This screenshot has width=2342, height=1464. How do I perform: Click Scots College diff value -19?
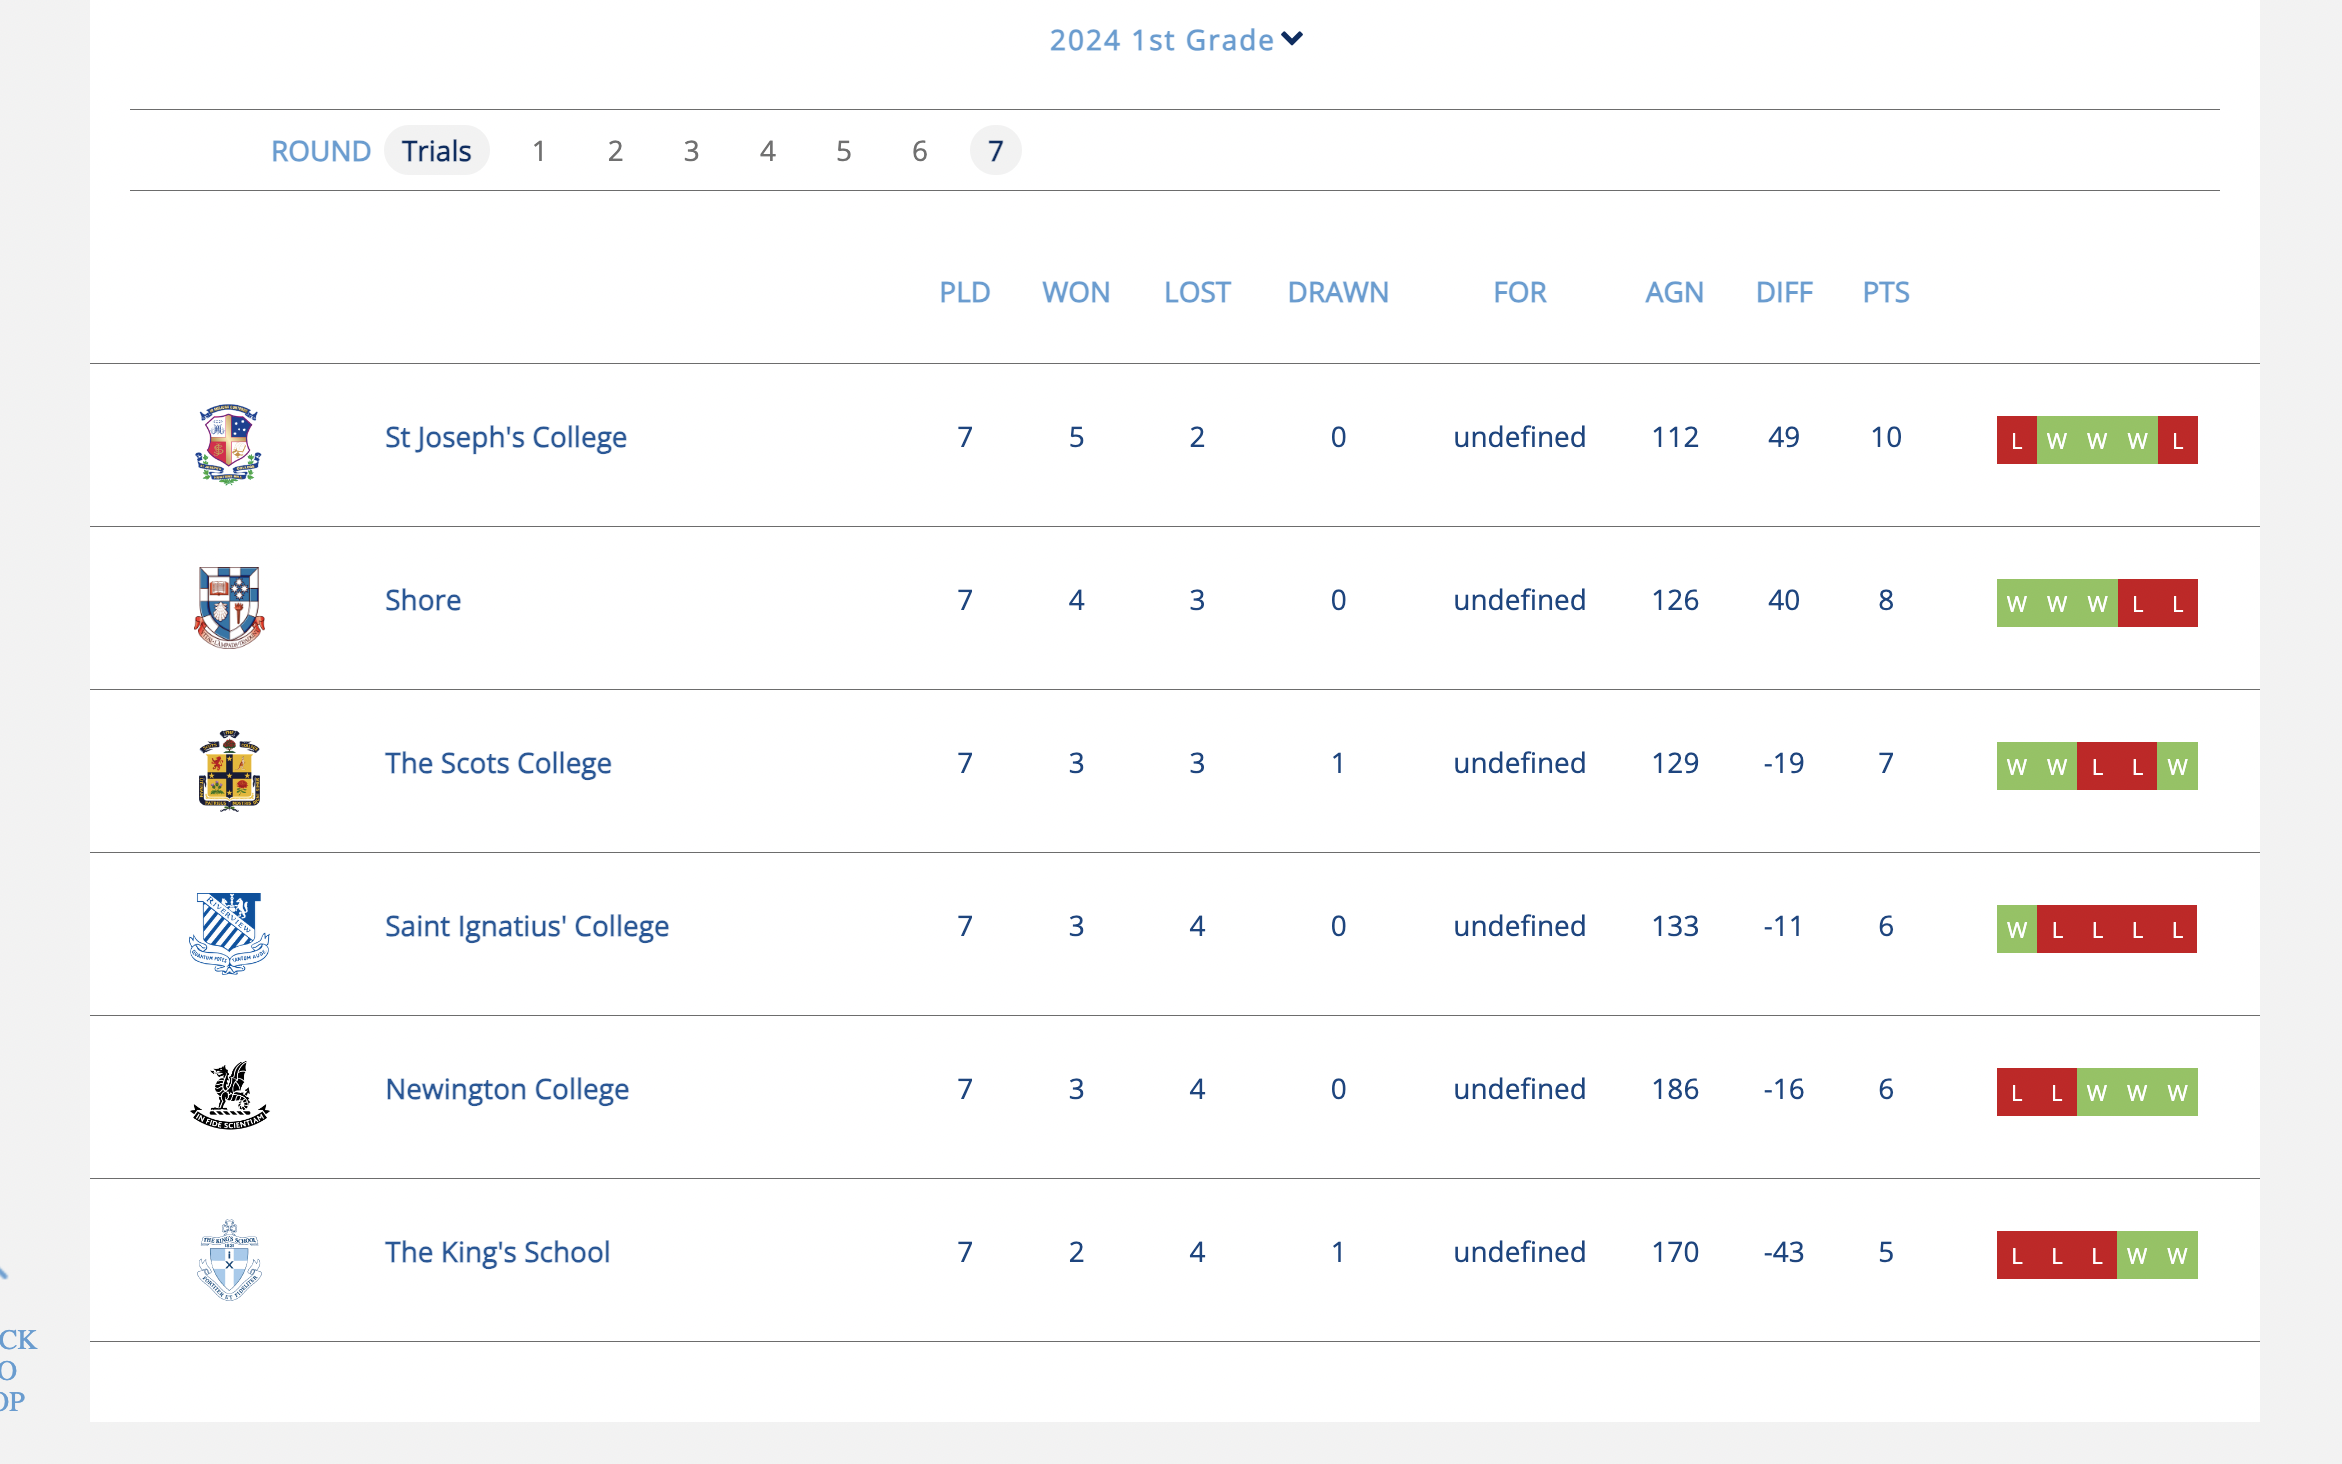point(1784,763)
